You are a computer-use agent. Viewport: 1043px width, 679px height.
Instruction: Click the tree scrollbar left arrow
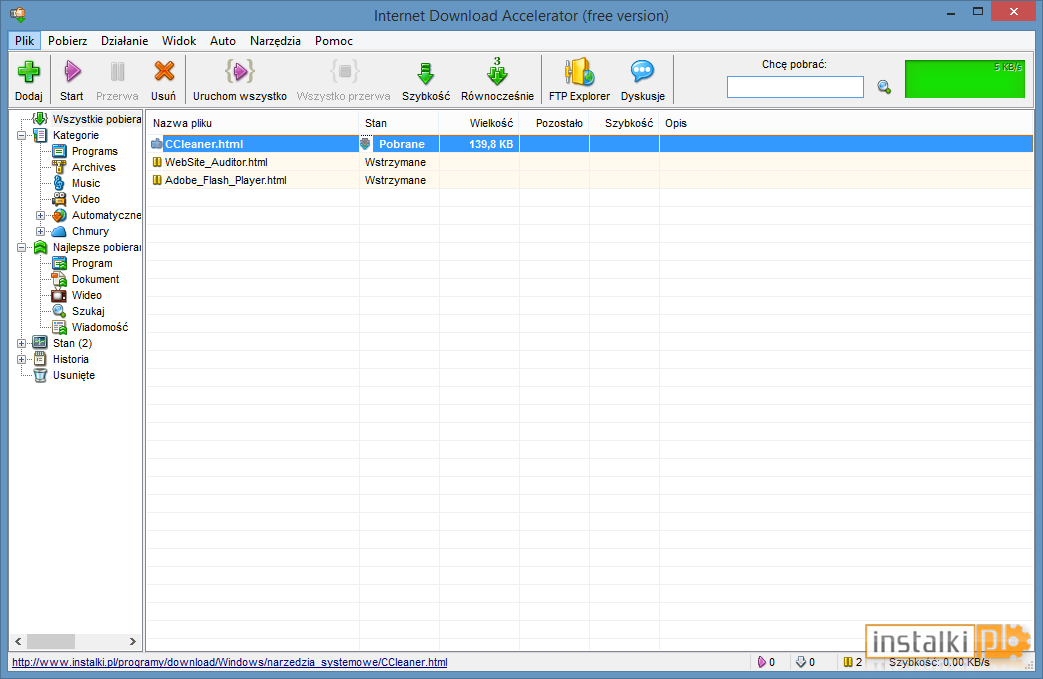point(18,641)
